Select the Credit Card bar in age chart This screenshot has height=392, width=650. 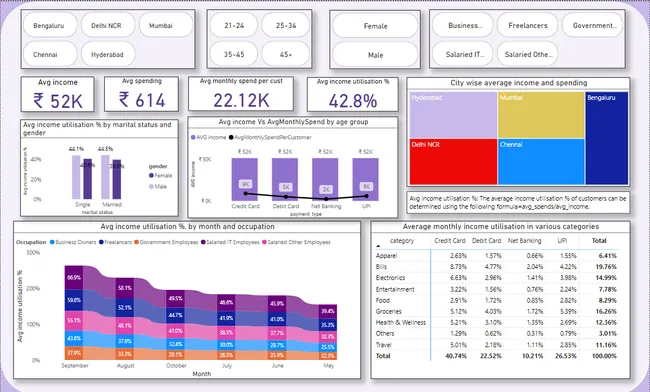[245, 179]
